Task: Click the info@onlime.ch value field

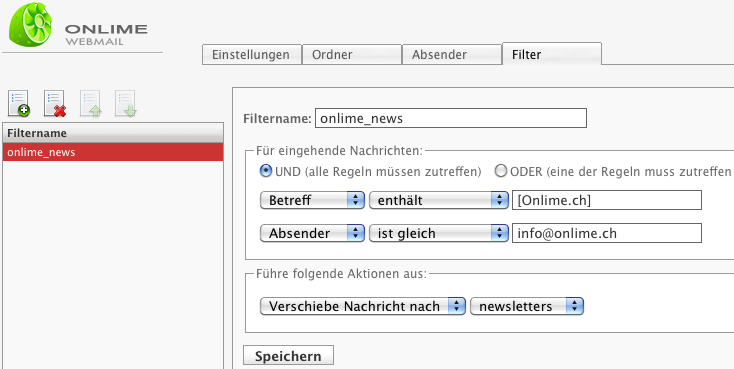Action: click(607, 233)
